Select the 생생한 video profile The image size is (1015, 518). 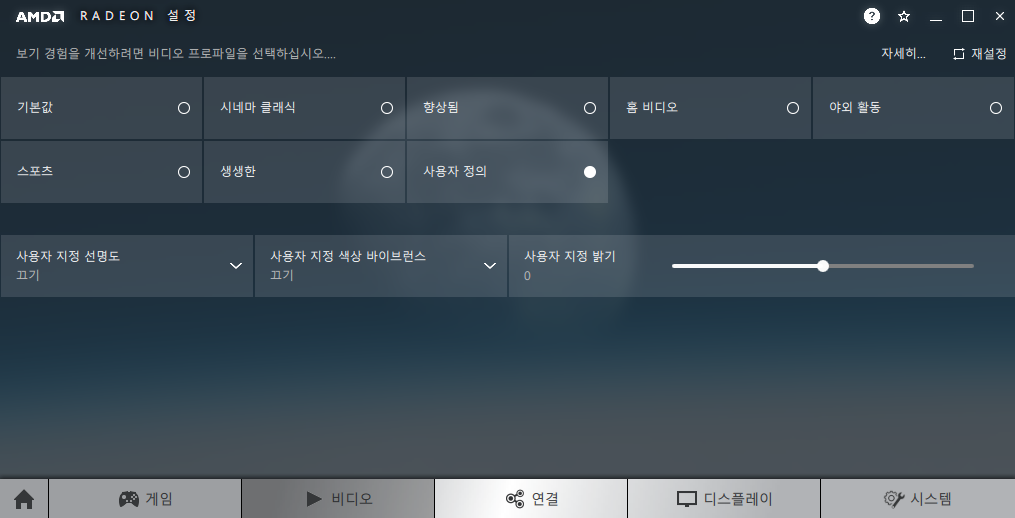304,172
